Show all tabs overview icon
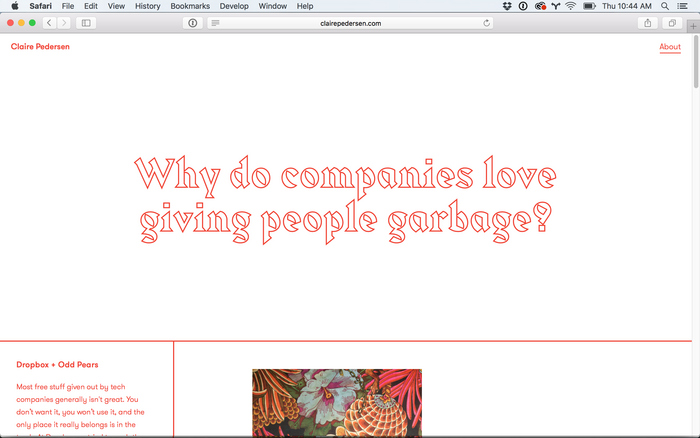The image size is (700, 438). 672,23
